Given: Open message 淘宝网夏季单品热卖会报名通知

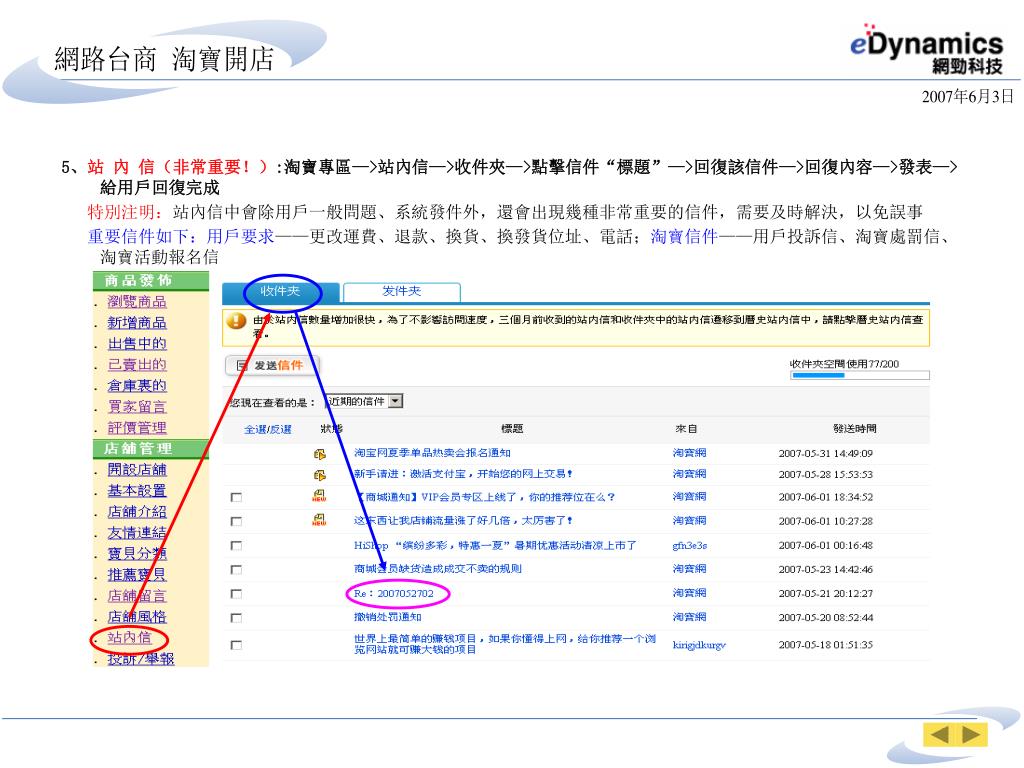Looking at the screenshot, I should [x=432, y=453].
